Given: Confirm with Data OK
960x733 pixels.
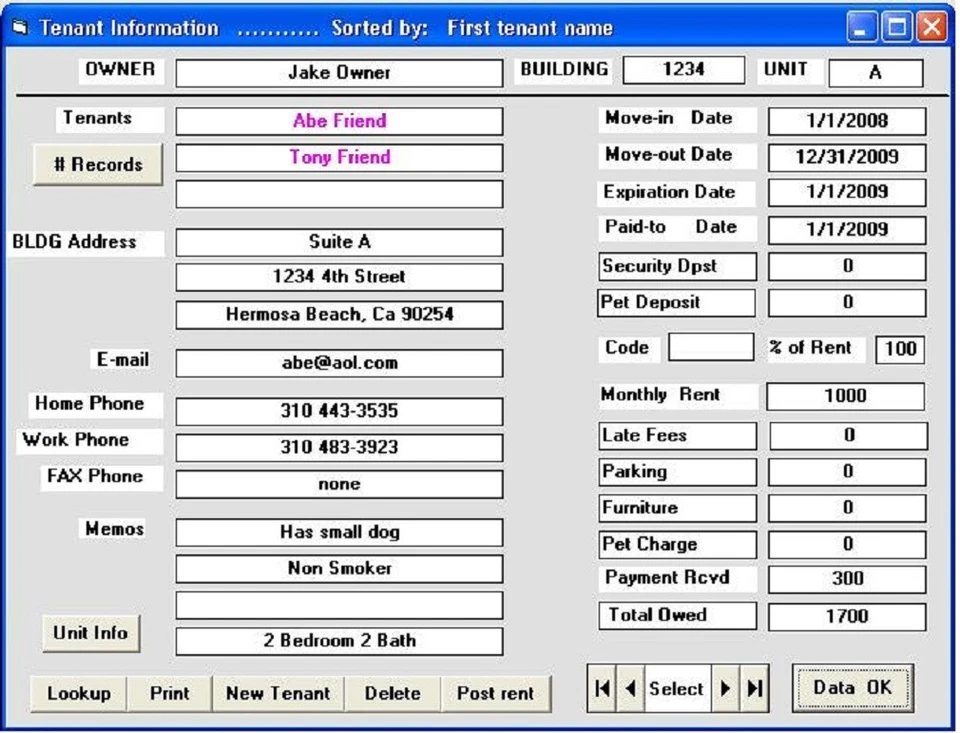Looking at the screenshot, I should pyautogui.click(x=852, y=687).
